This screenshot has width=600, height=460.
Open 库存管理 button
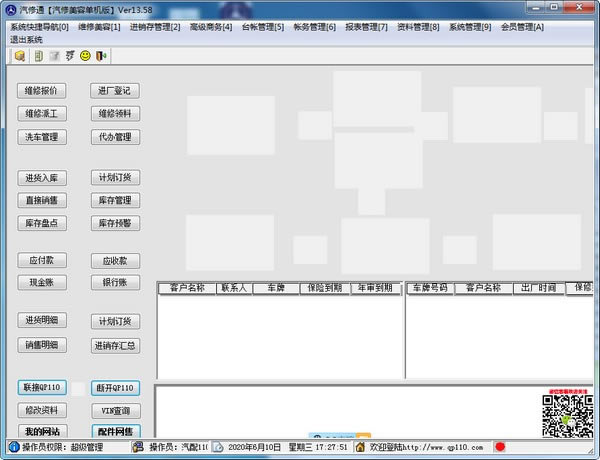point(116,200)
